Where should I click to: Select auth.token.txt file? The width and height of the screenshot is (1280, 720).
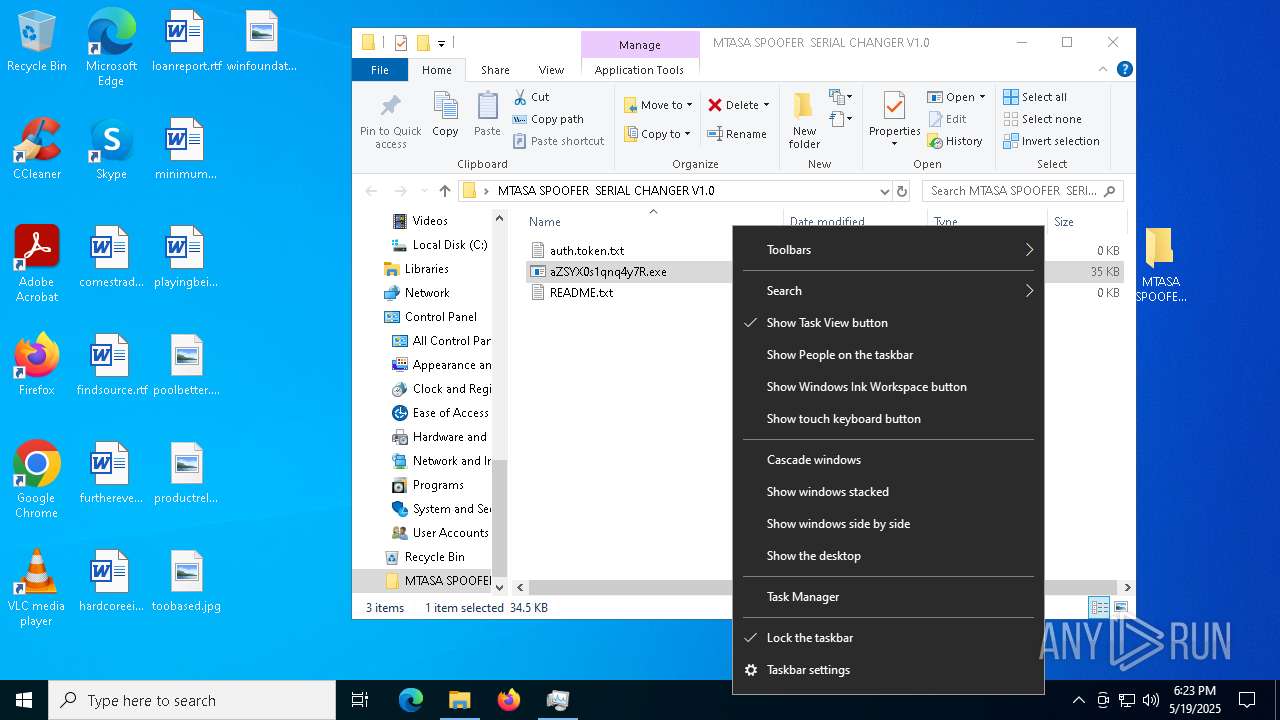(577, 251)
